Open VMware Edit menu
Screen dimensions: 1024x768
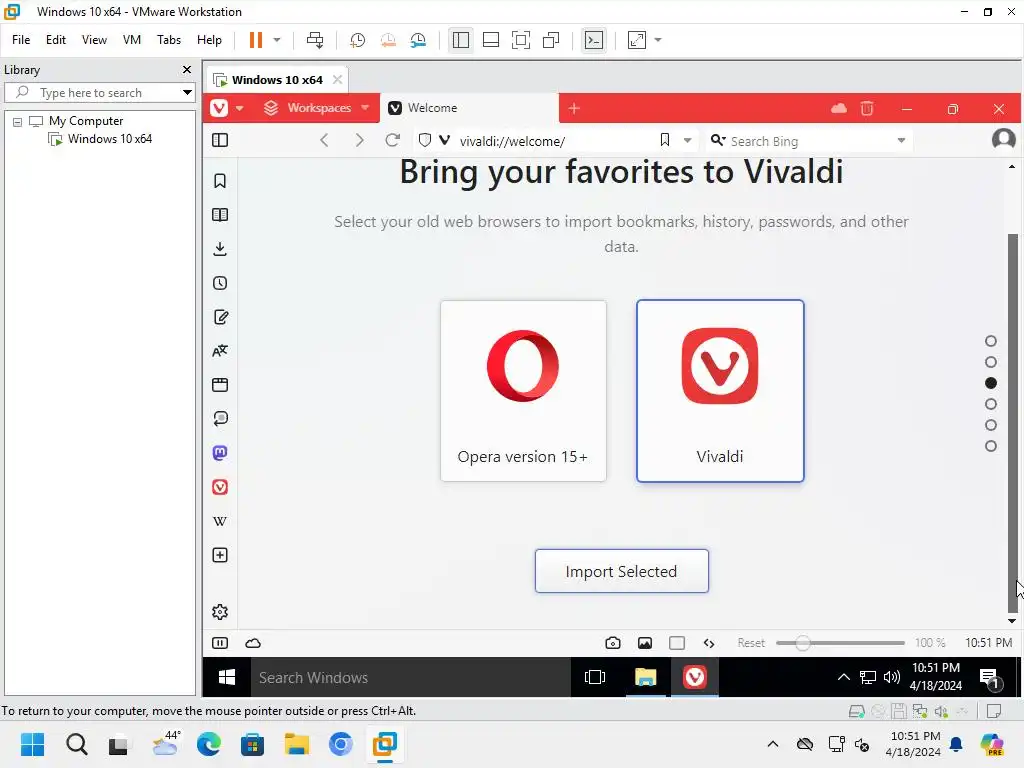[x=56, y=40]
